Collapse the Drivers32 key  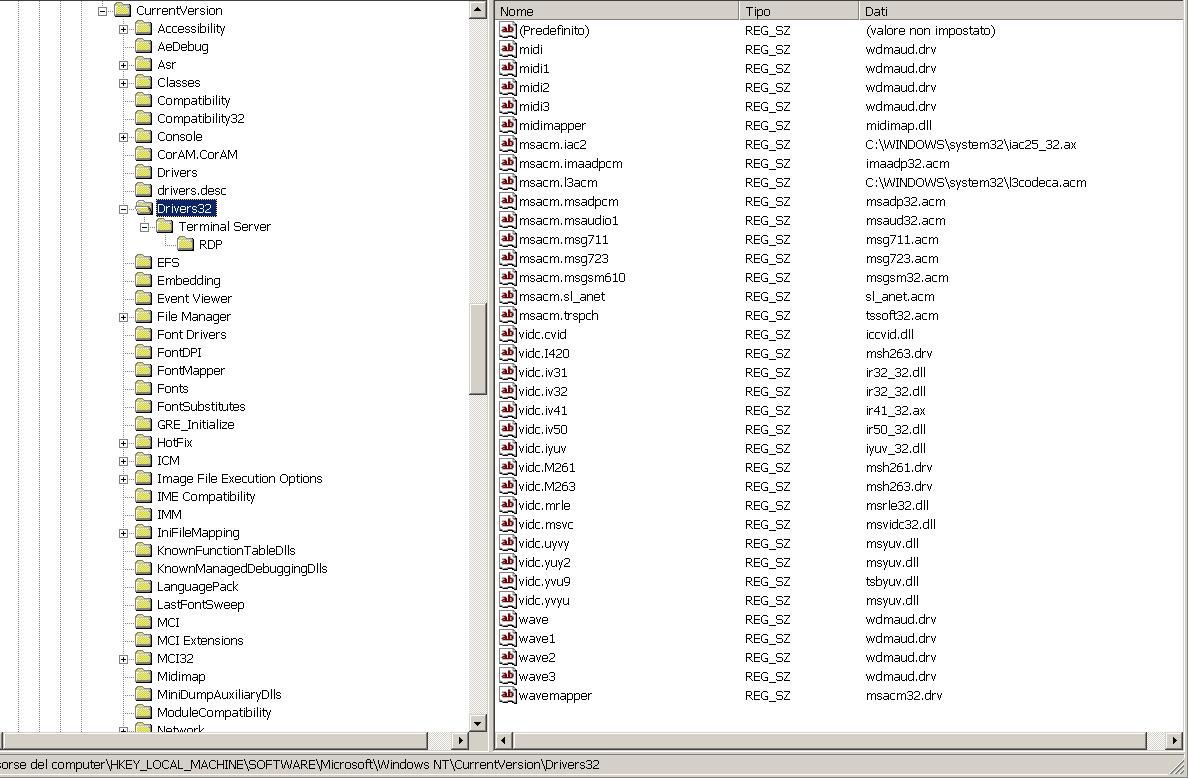[x=123, y=209]
